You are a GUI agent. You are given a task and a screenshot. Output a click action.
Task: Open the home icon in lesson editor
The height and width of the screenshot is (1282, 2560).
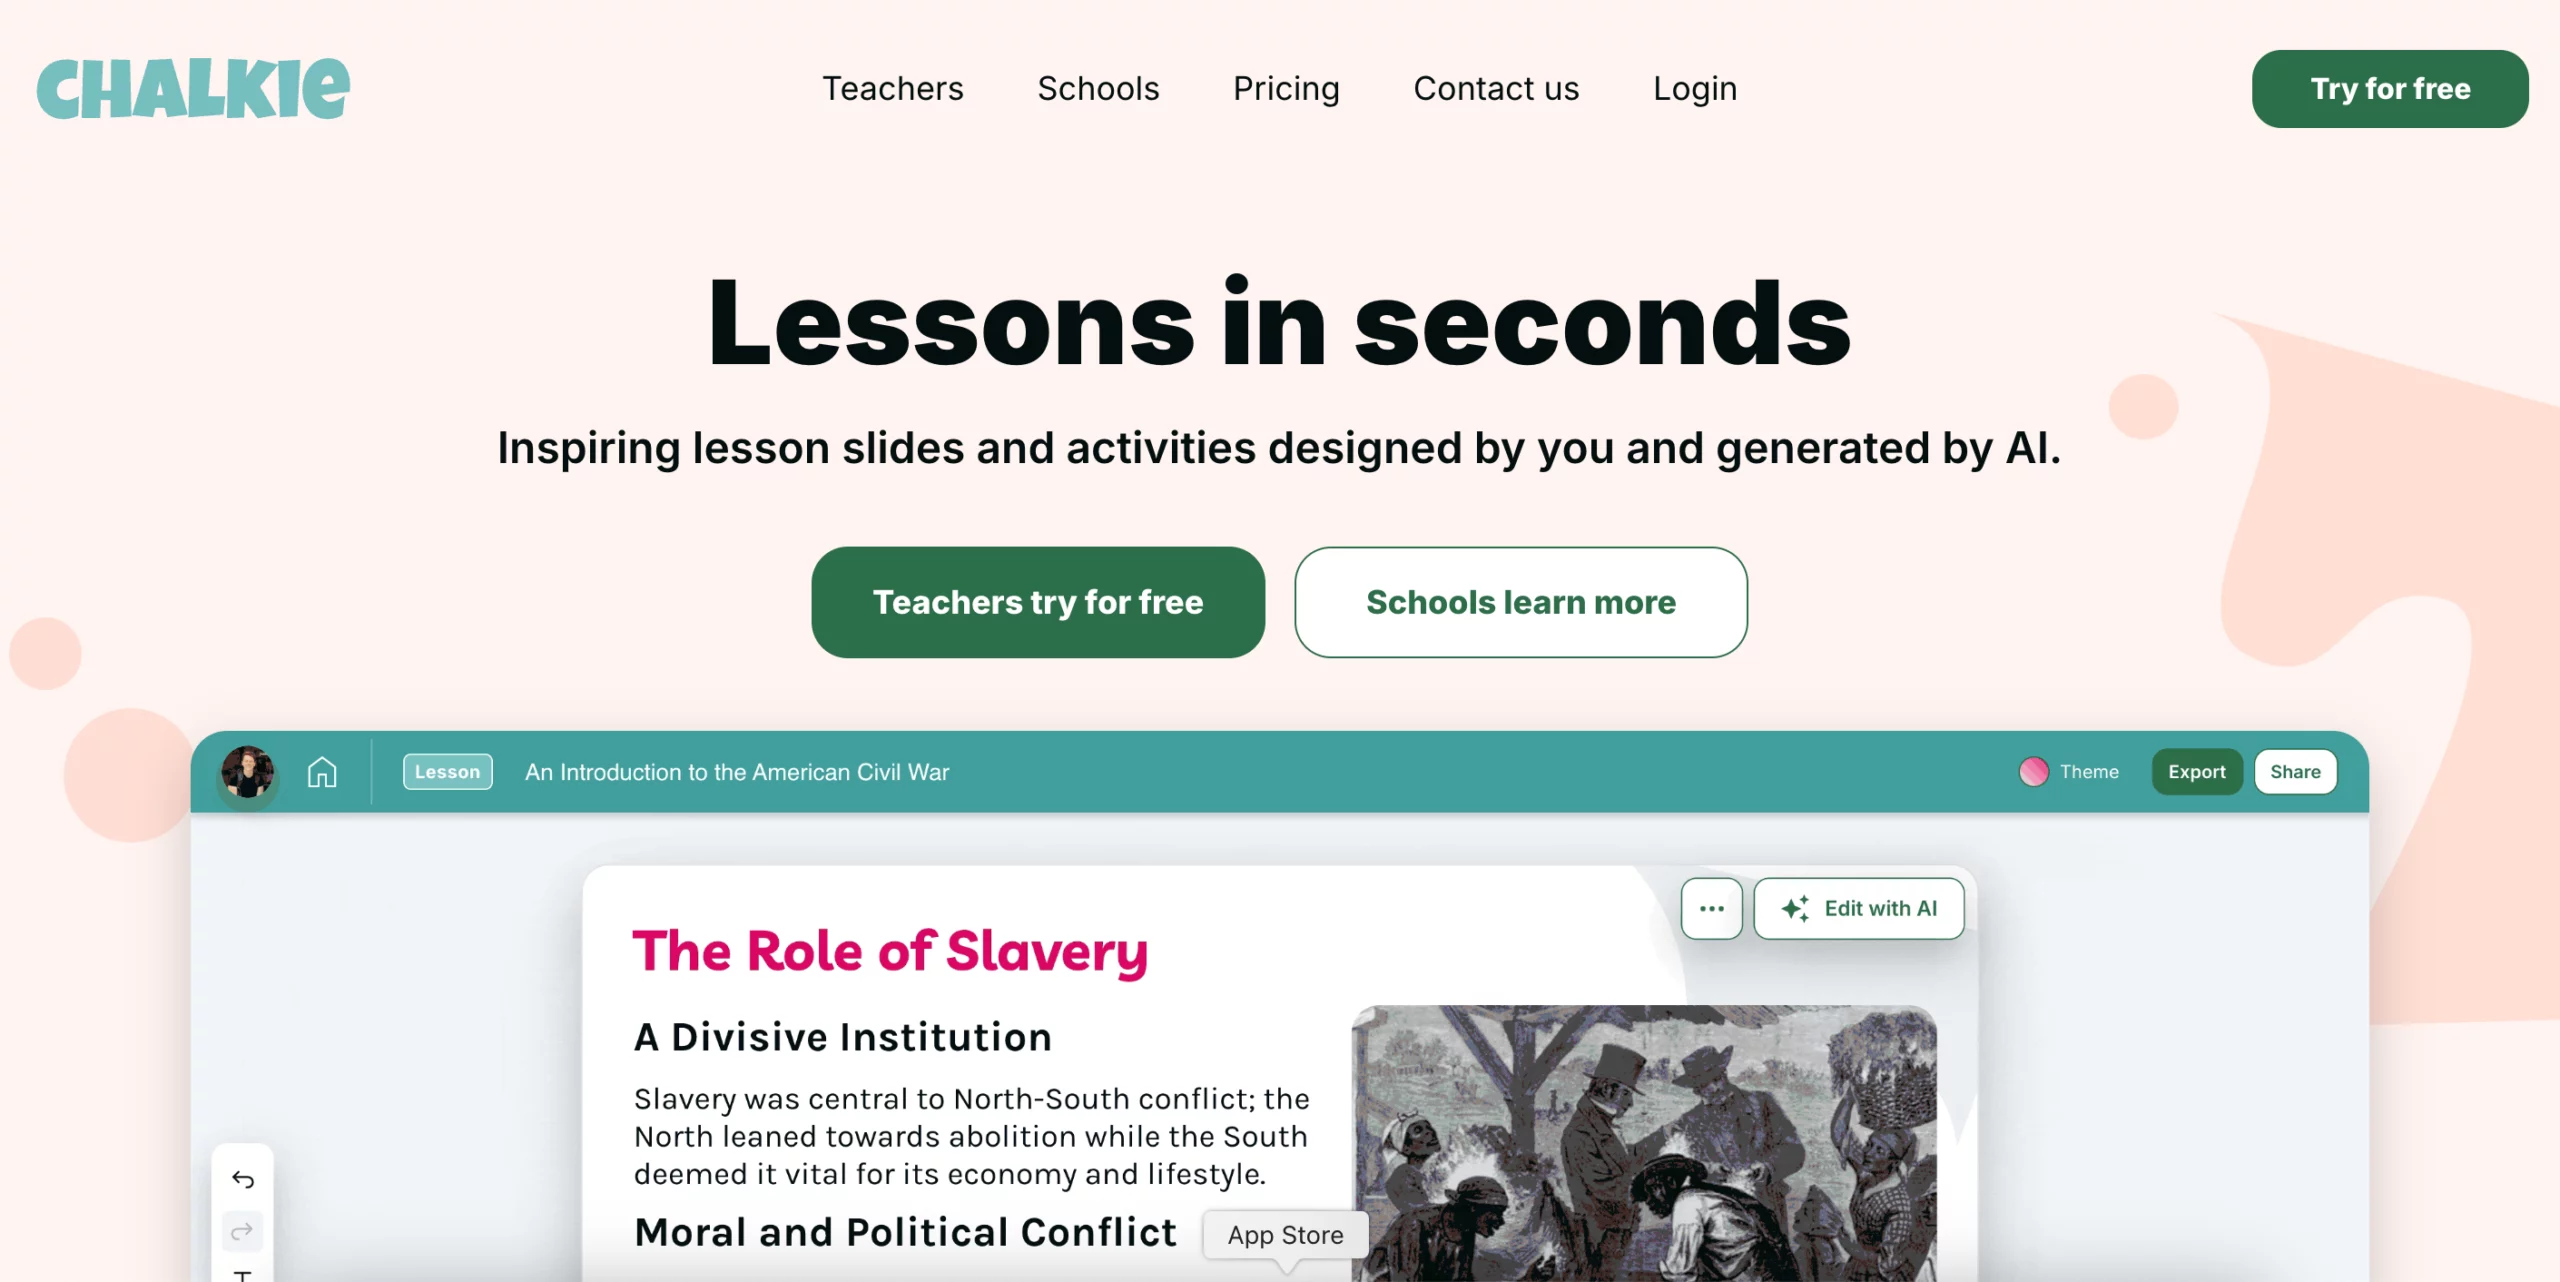322,772
